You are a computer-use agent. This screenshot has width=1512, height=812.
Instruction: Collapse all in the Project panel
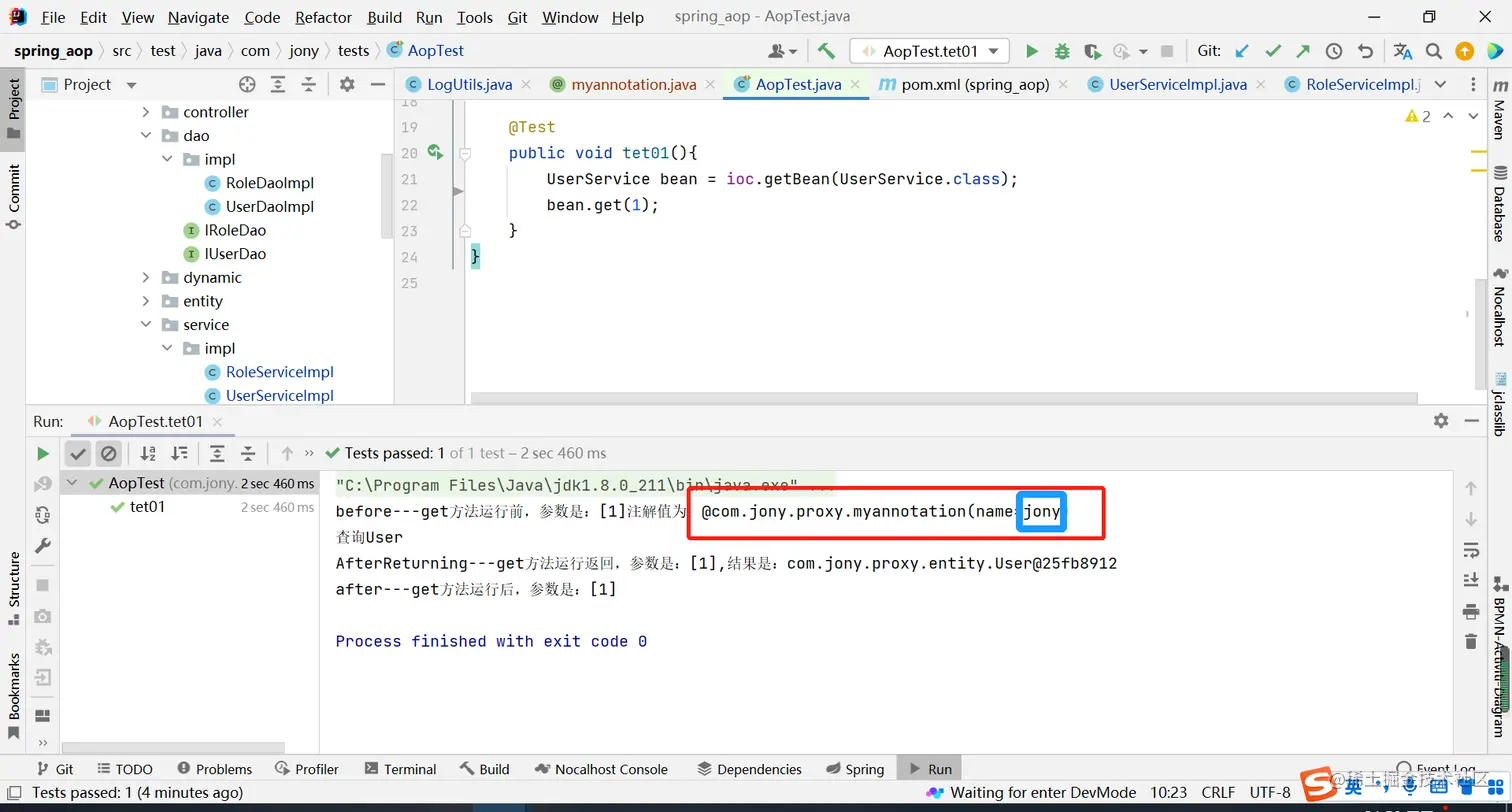(309, 85)
